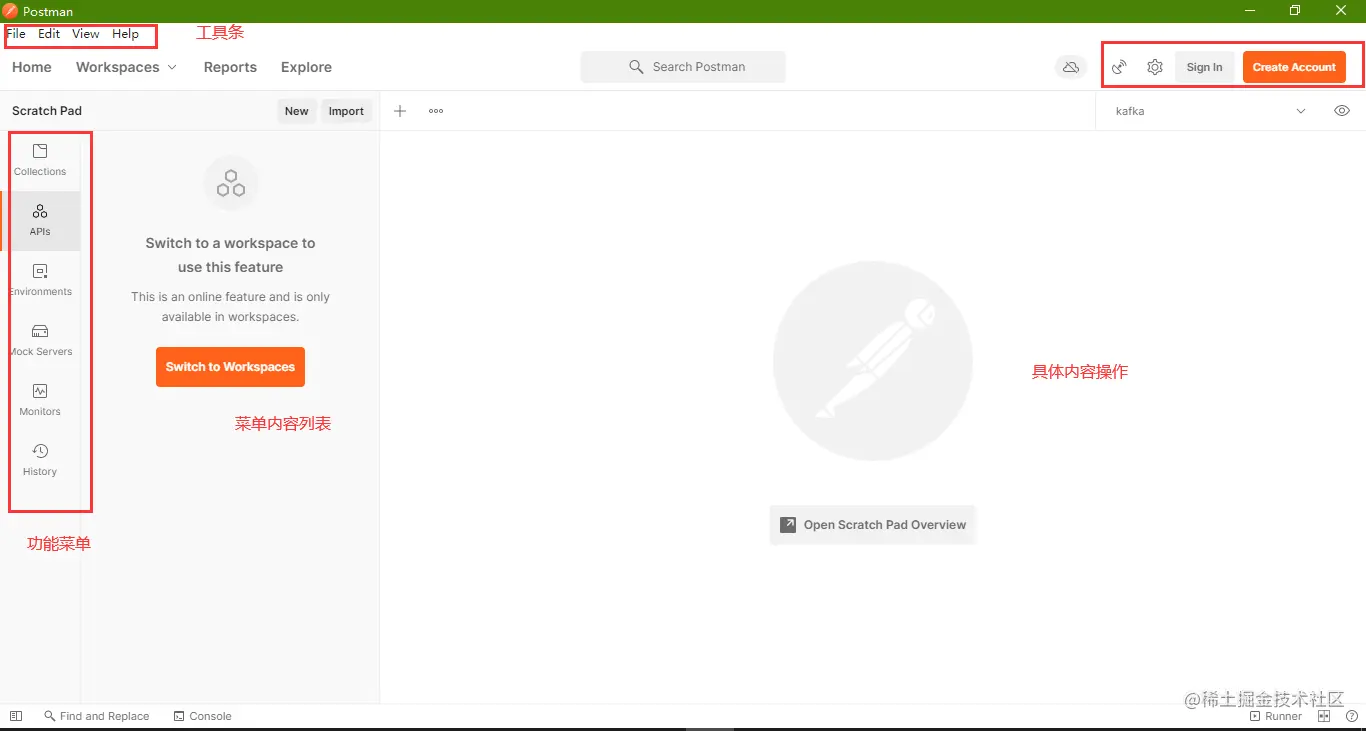Click the capture requests satellite icon
The image size is (1366, 731).
tap(1120, 67)
